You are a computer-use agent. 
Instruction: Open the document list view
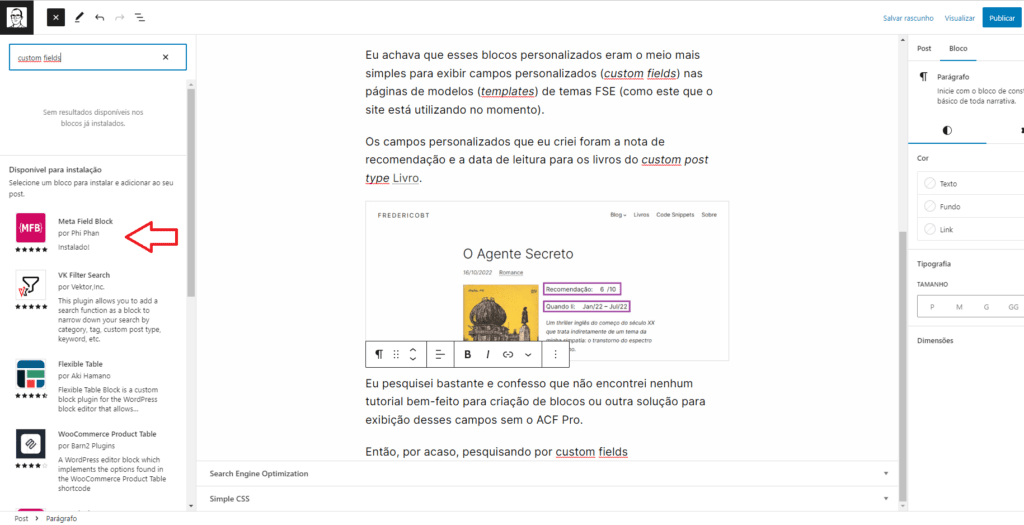coord(140,18)
